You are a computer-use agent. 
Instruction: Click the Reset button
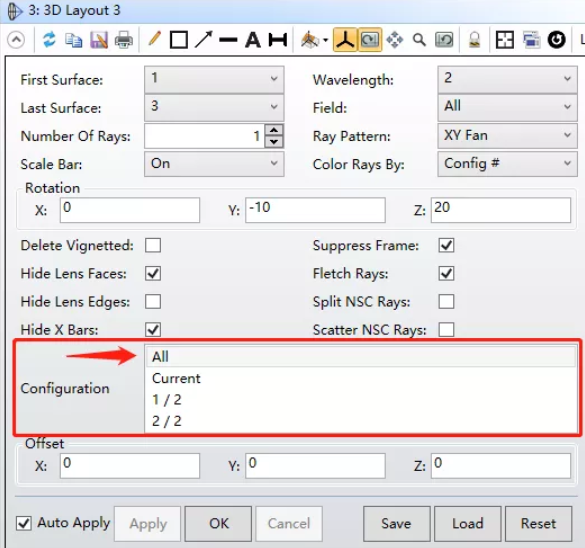[x=538, y=523]
